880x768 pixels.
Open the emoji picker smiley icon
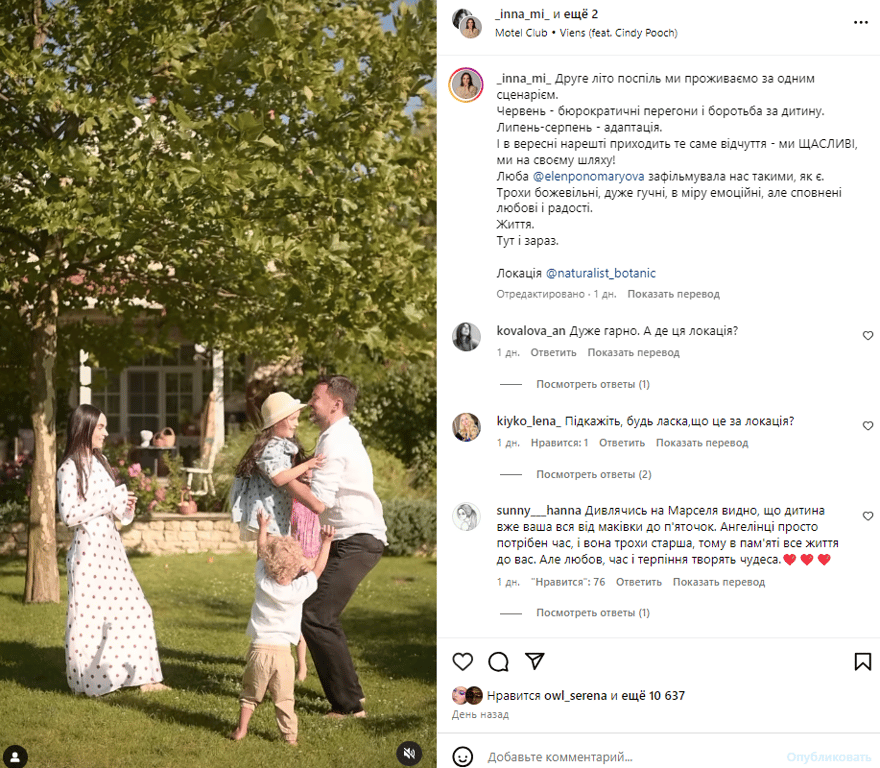pos(462,757)
